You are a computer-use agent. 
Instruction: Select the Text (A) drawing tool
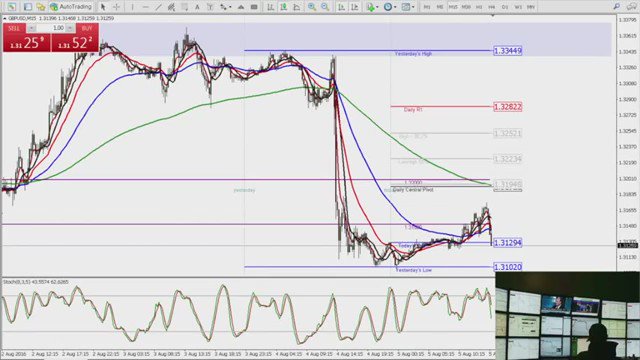[197, 7]
